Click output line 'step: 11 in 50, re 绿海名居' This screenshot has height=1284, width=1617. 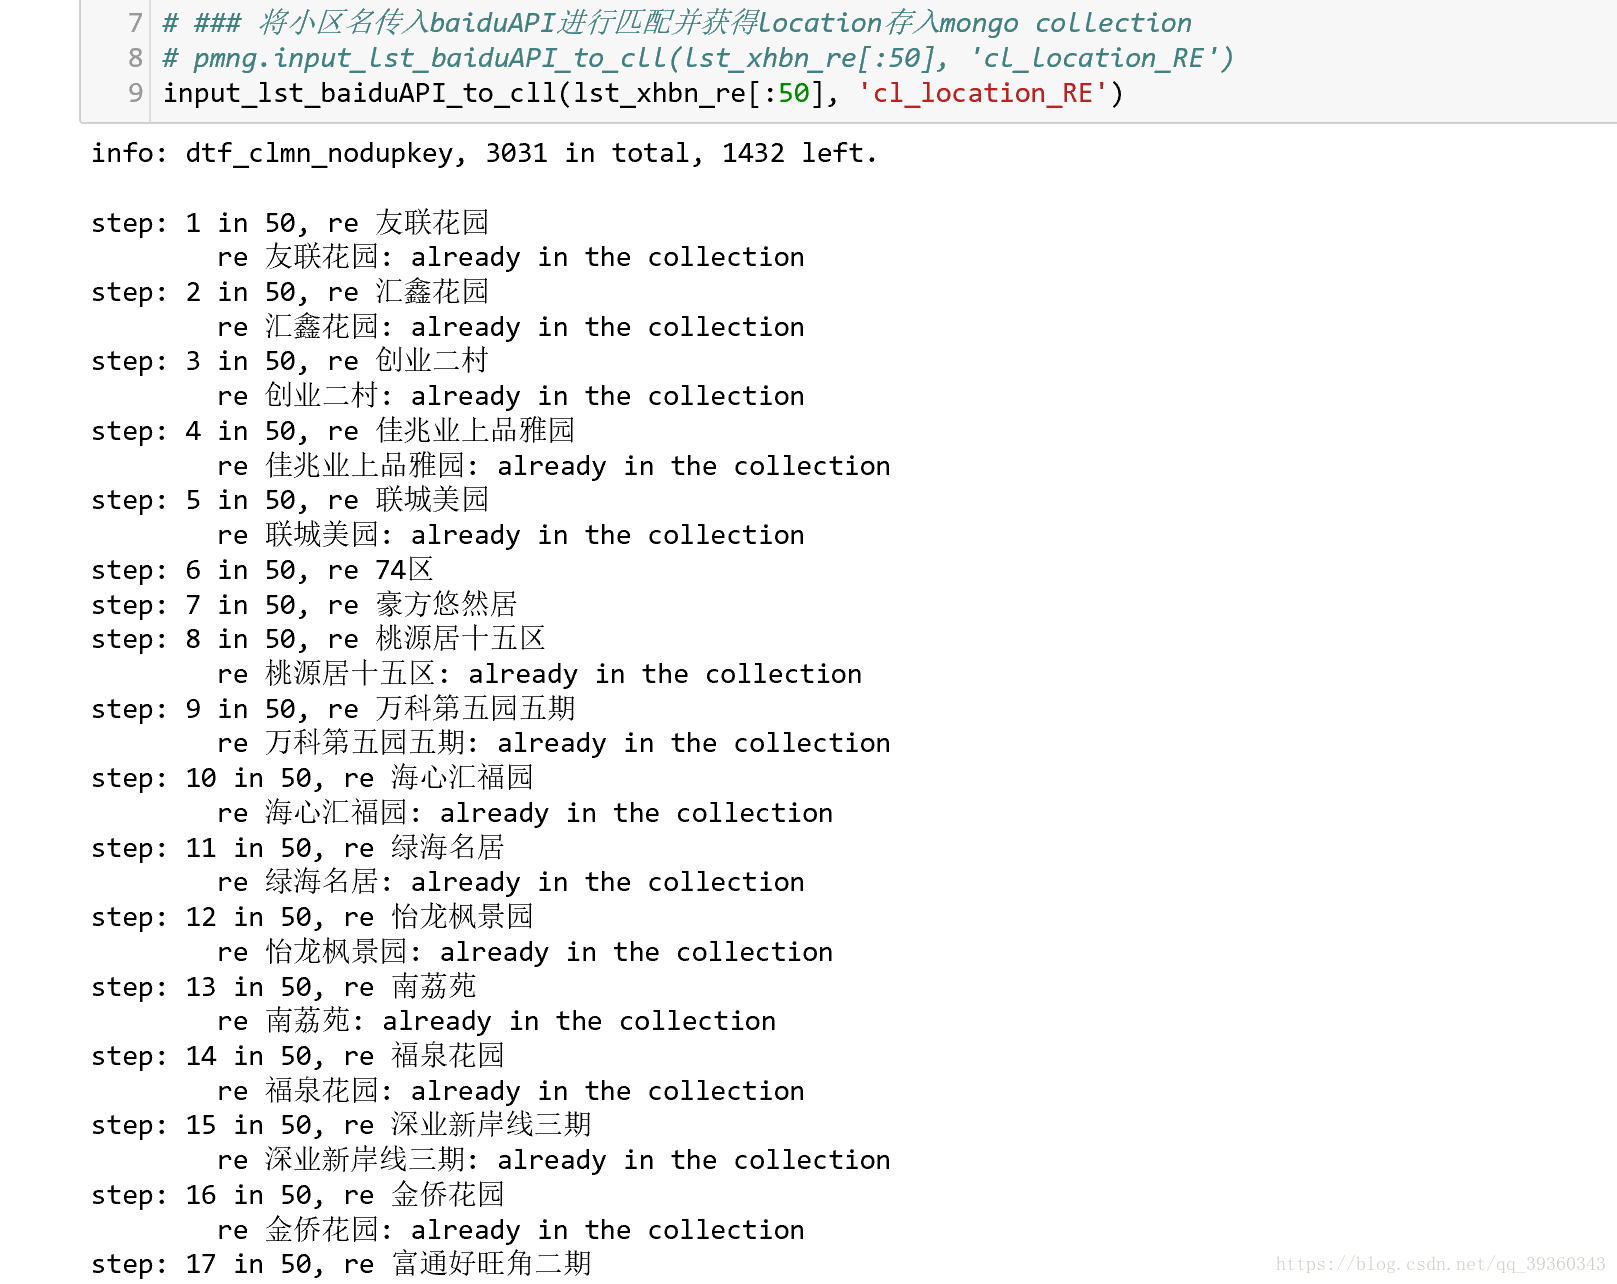(298, 848)
